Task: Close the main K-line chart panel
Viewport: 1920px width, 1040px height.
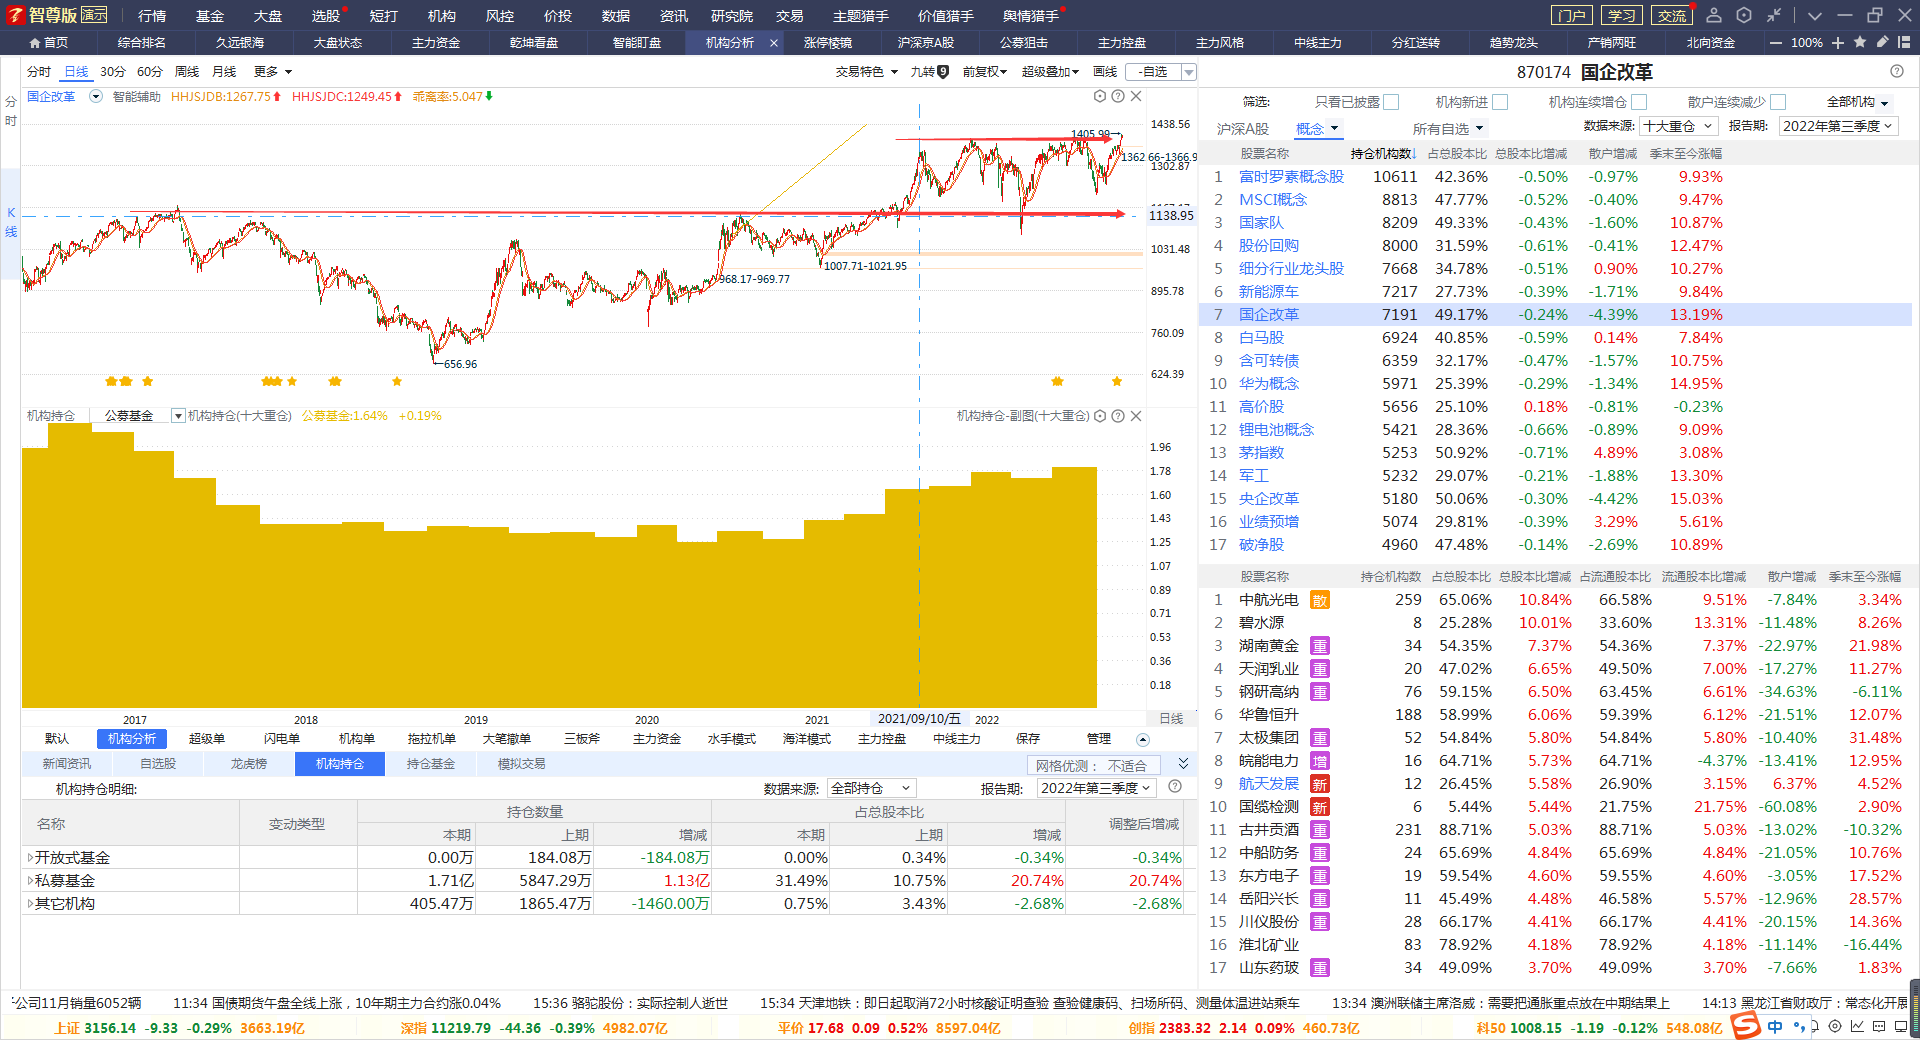Action: coord(1136,96)
